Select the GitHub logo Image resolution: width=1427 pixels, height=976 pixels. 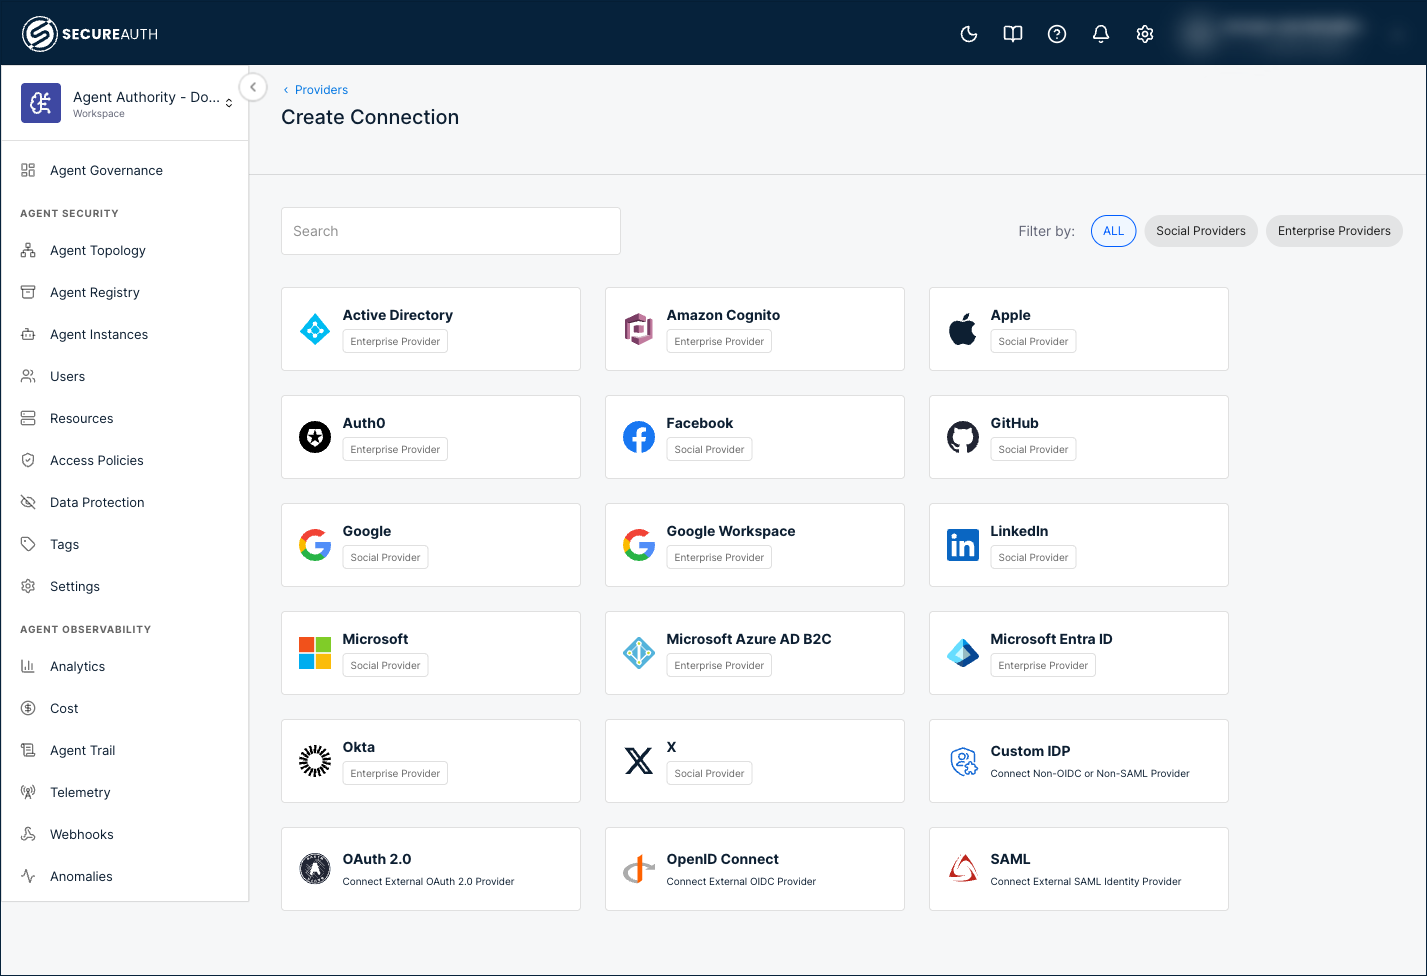pyautogui.click(x=963, y=437)
